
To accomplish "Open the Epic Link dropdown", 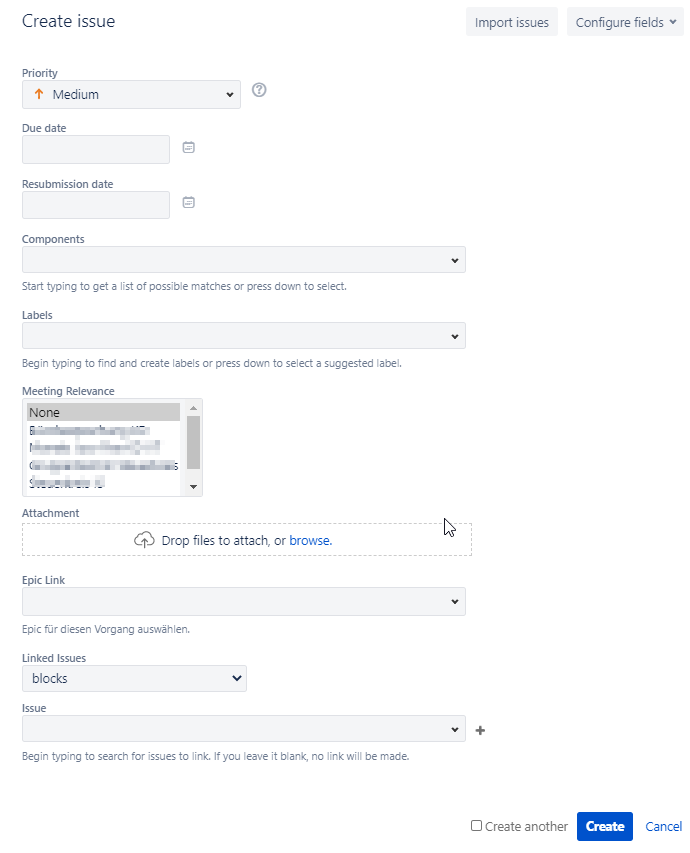I will pyautogui.click(x=244, y=602).
